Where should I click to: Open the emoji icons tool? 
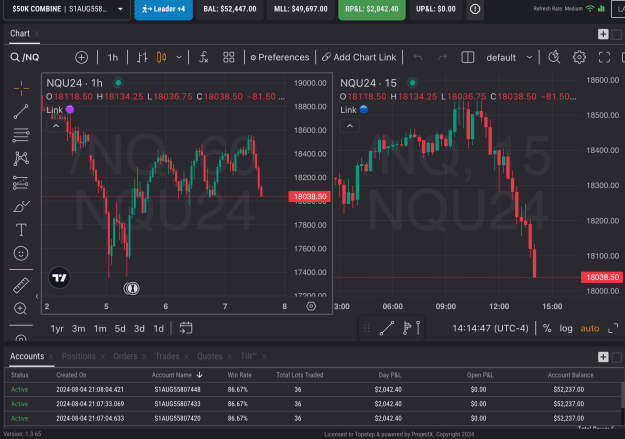(x=21, y=254)
